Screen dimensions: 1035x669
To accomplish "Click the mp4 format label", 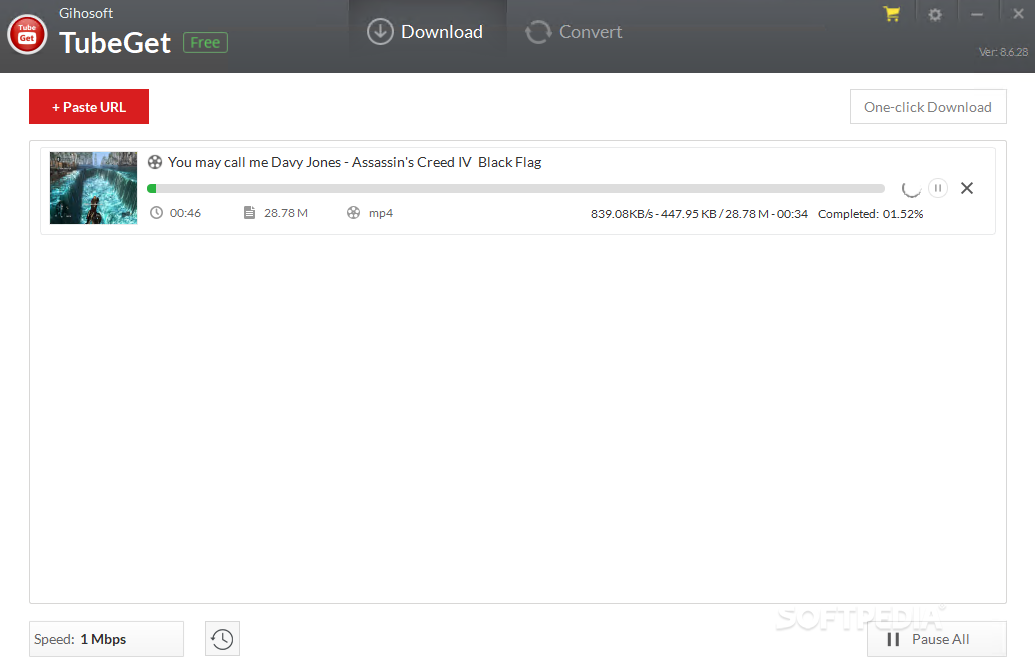I will tap(381, 213).
